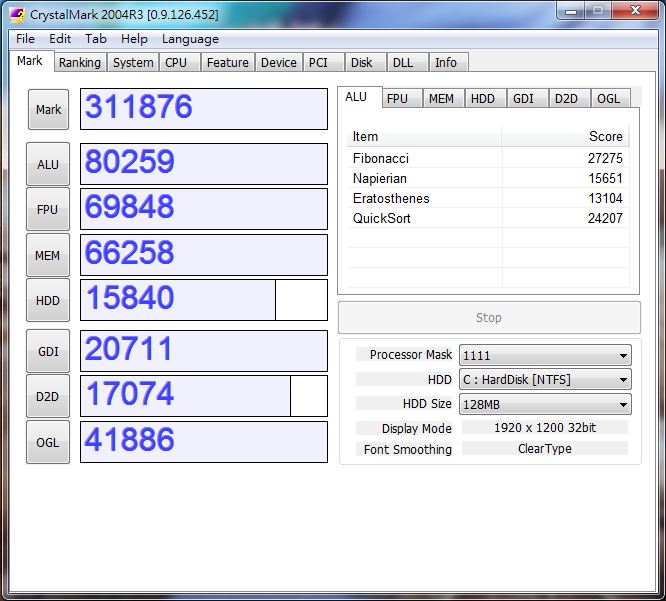Select the Napierian result row
Screen dimensions: 666x601
click(488, 178)
